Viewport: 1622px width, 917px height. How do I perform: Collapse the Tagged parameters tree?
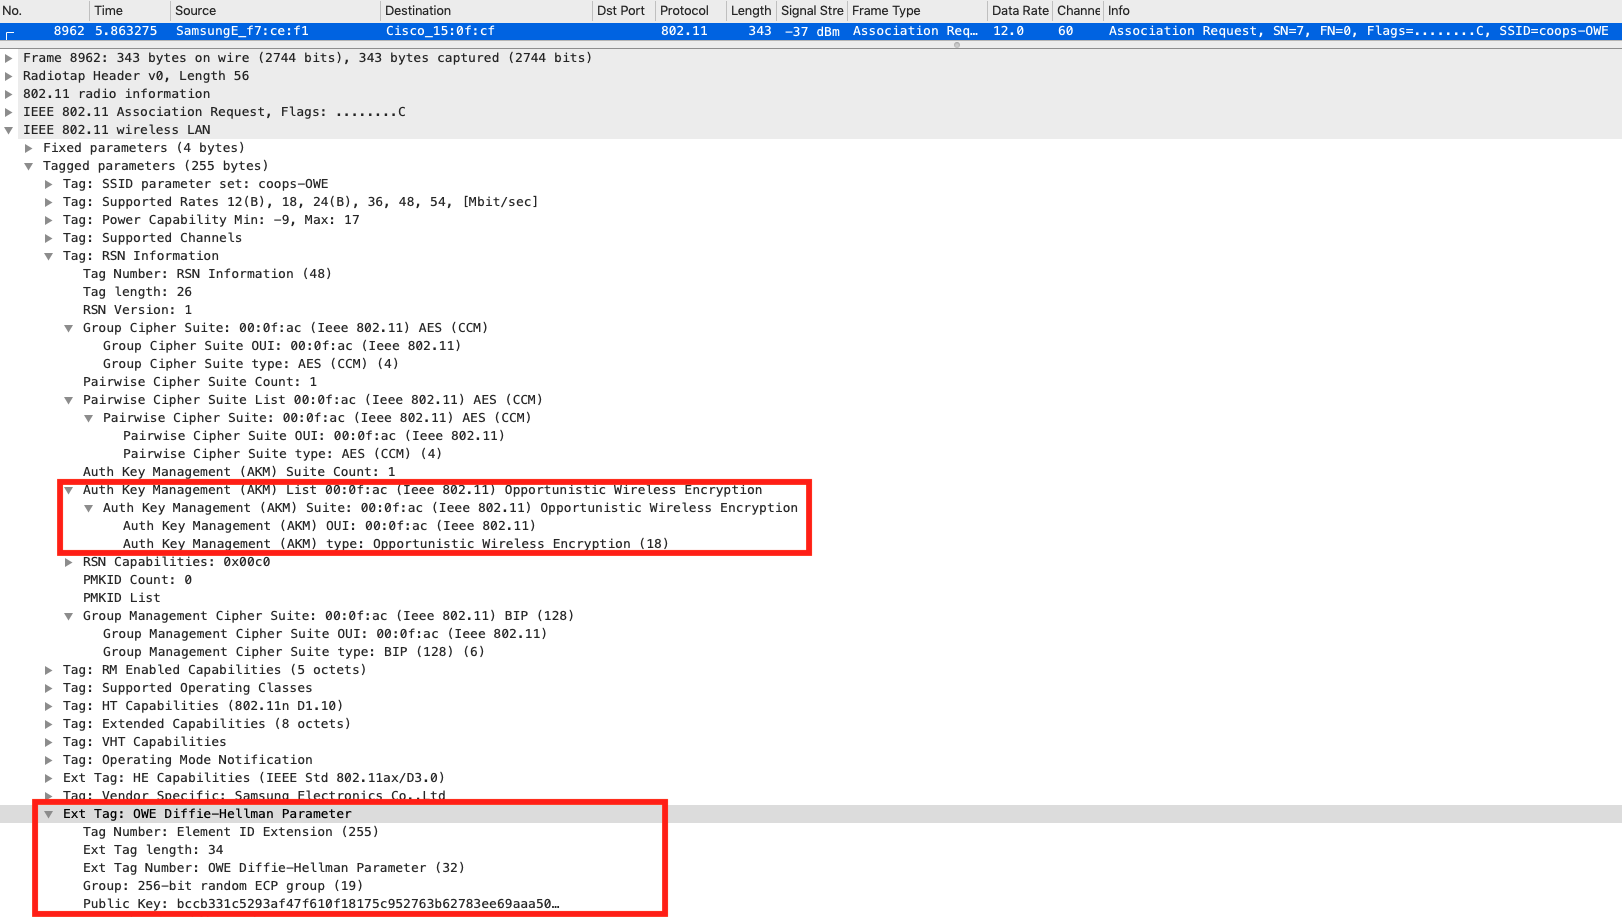pos(29,166)
